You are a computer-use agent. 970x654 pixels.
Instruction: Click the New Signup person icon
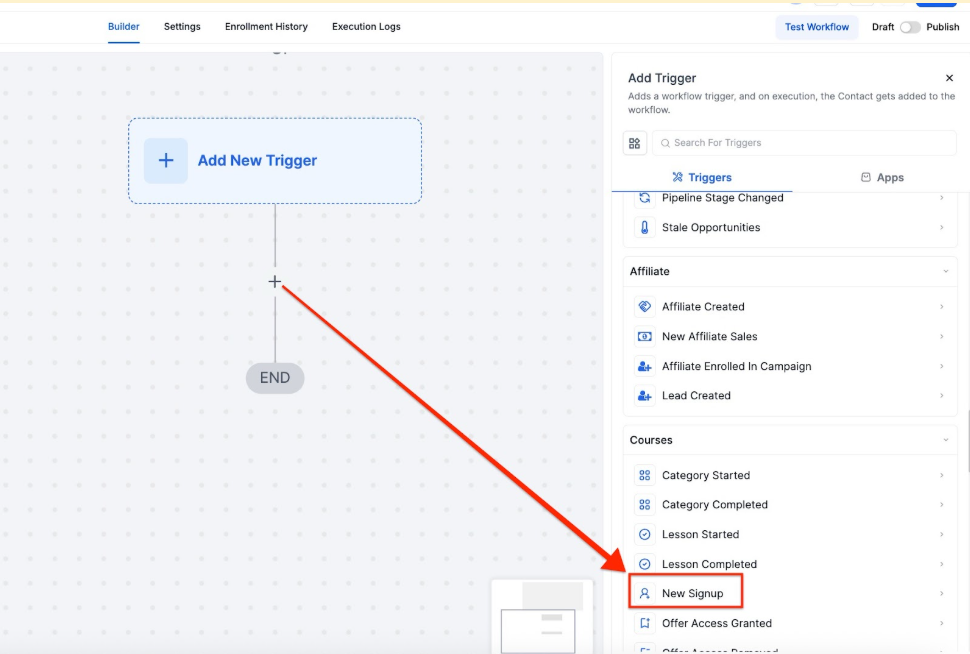(x=645, y=594)
